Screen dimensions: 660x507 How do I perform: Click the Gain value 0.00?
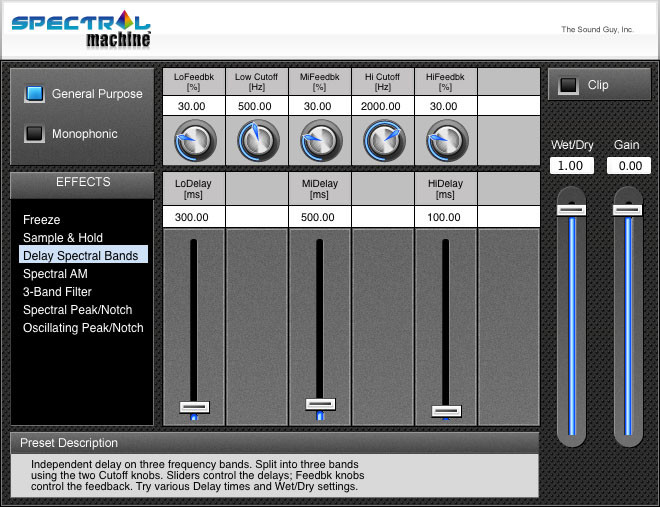(x=629, y=166)
